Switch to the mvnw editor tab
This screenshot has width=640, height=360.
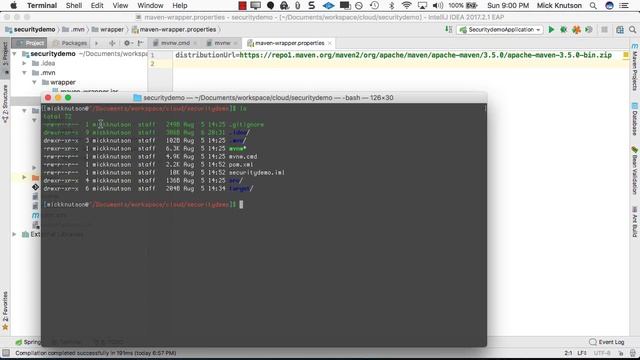[x=222, y=43]
